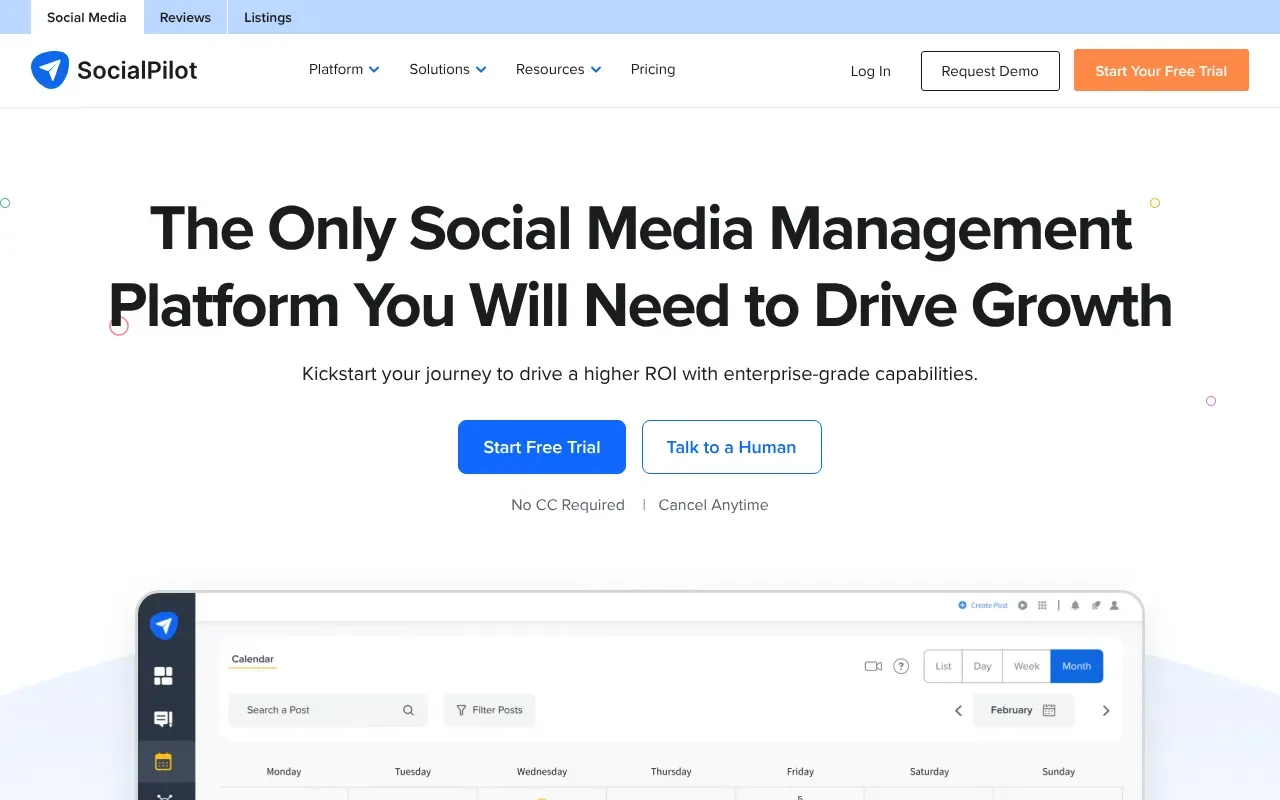Click the notification bell icon in the top bar

click(x=1074, y=605)
